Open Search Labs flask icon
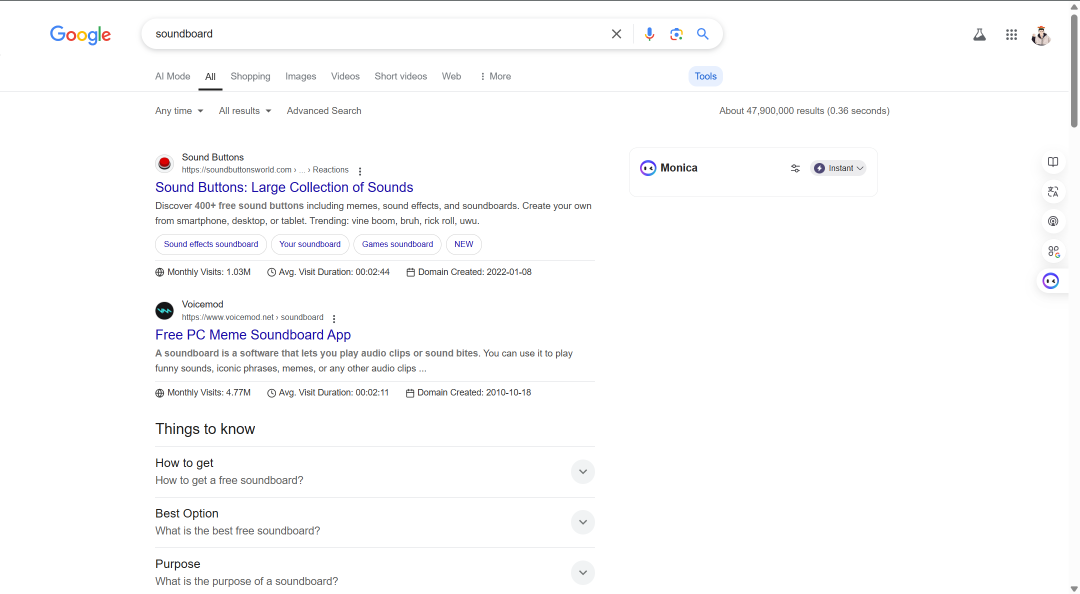Image resolution: width=1080 pixels, height=594 pixels. click(x=979, y=34)
